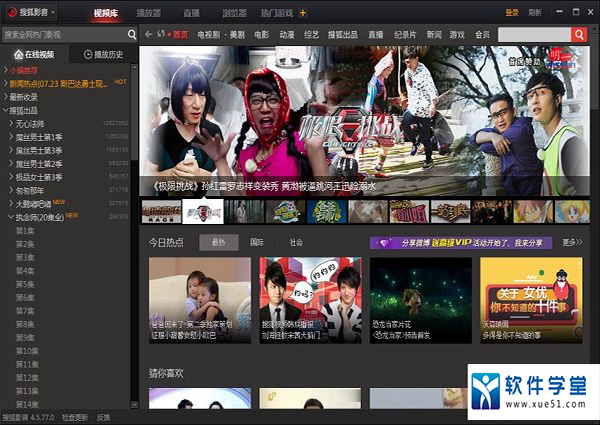Select the 国际 filter tab
The width and height of the screenshot is (600, 425).
coord(257,243)
